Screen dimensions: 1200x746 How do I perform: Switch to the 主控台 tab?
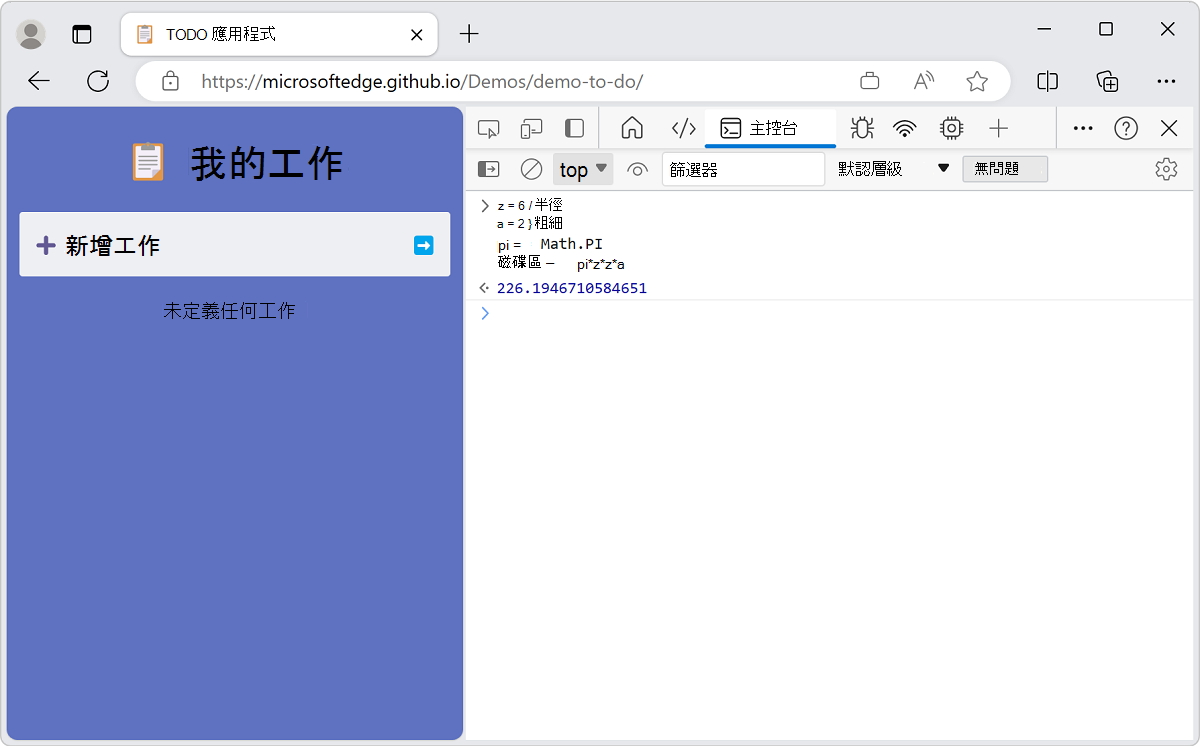pyautogui.click(x=770, y=128)
